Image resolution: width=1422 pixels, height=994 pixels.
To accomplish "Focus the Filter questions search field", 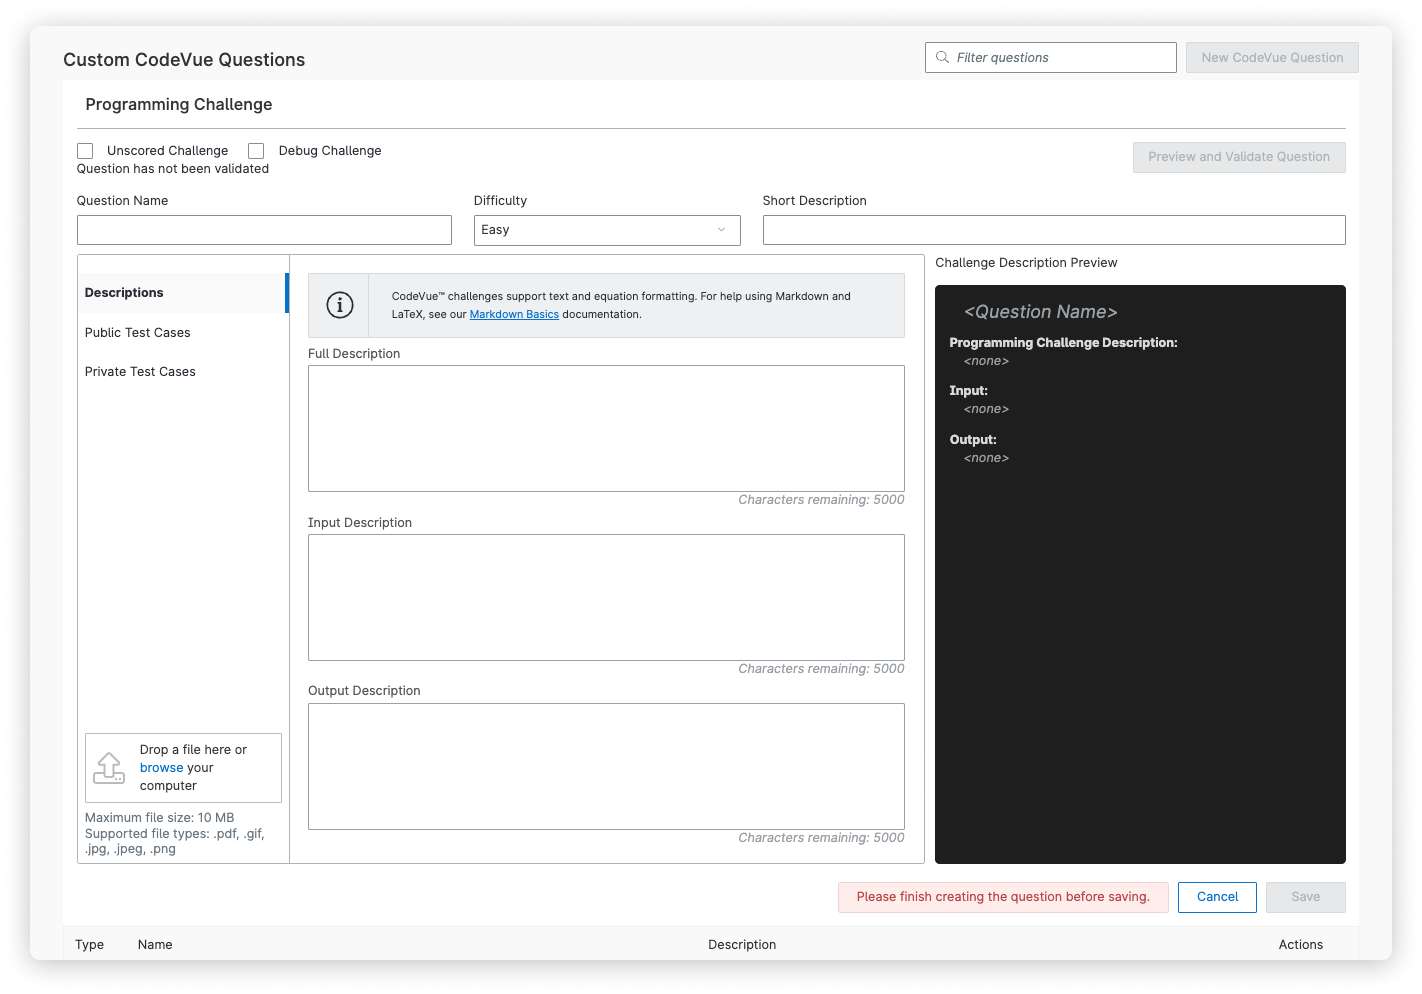I will (1050, 58).
